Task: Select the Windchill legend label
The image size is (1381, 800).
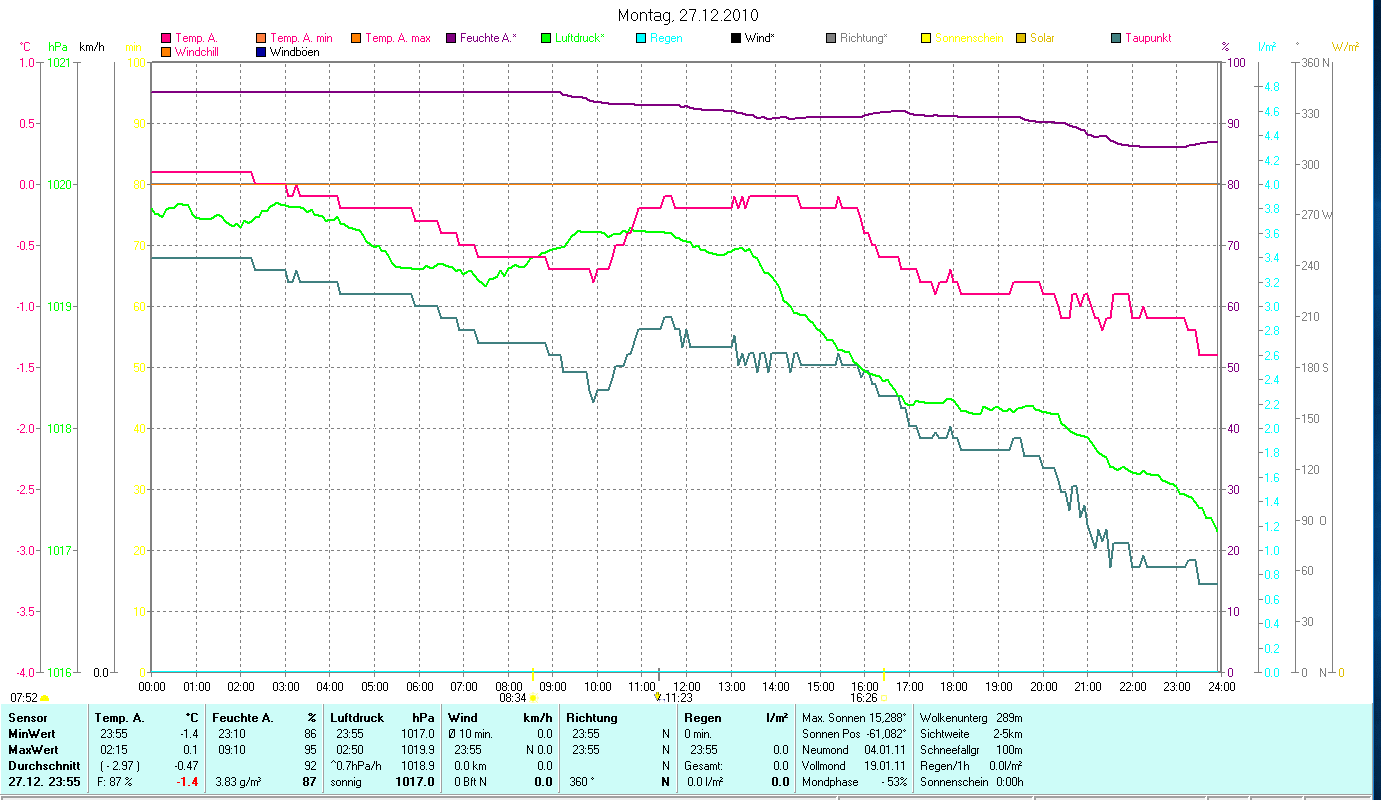Action: [x=199, y=51]
